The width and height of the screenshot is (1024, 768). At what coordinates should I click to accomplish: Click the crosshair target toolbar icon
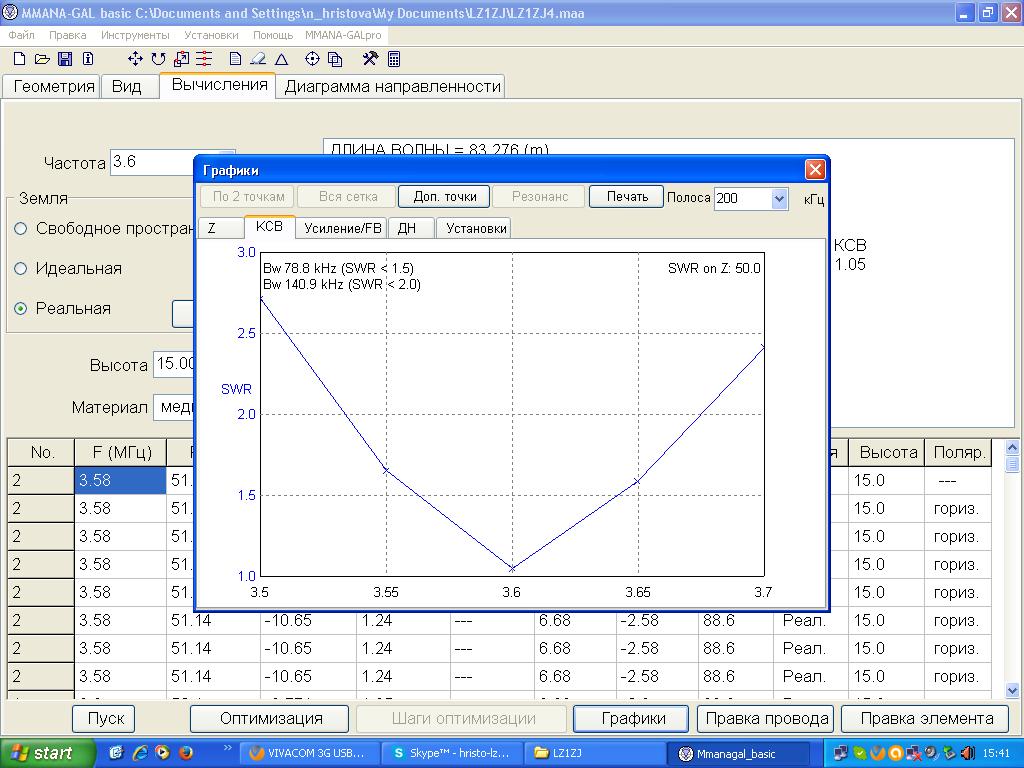pyautogui.click(x=312, y=59)
